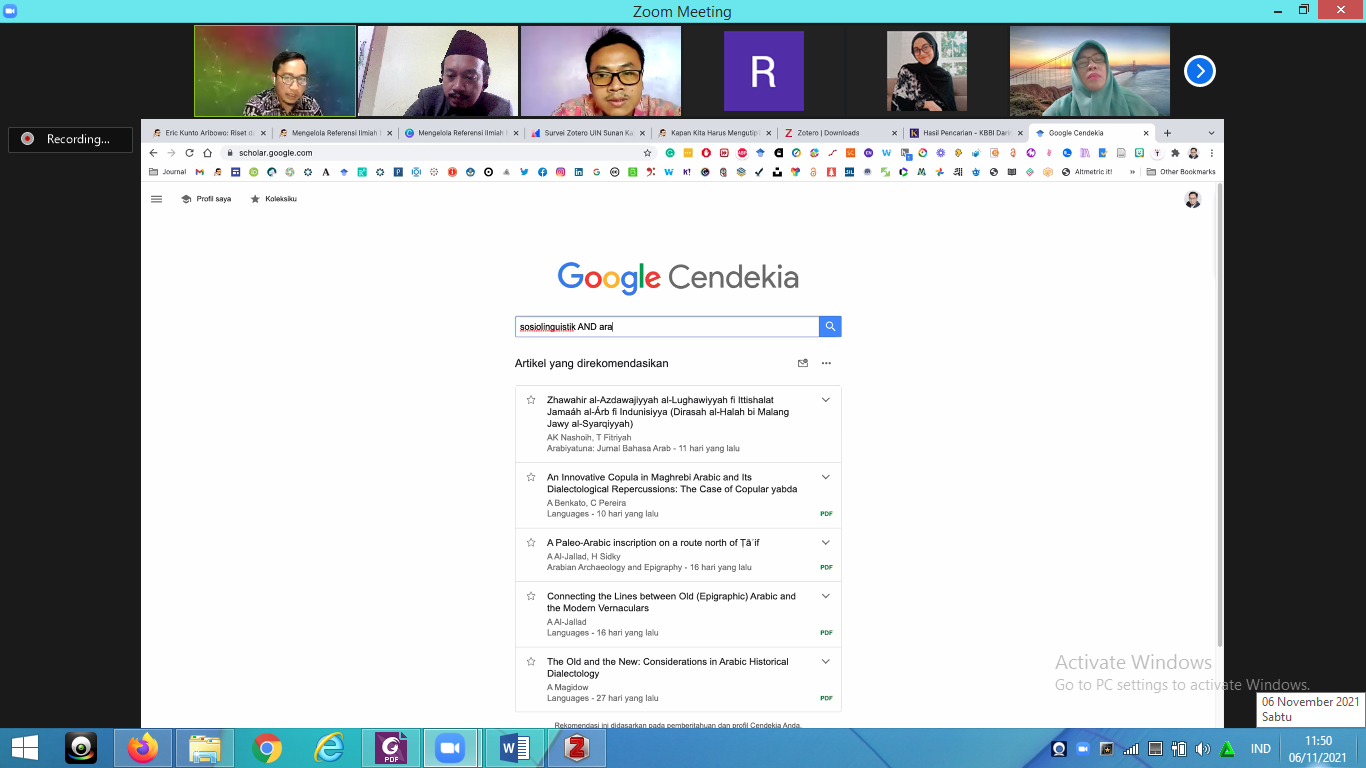The height and width of the screenshot is (768, 1366).
Task: Expand the Zhawahir al-Azdawajiyyah article entry
Action: (826, 400)
